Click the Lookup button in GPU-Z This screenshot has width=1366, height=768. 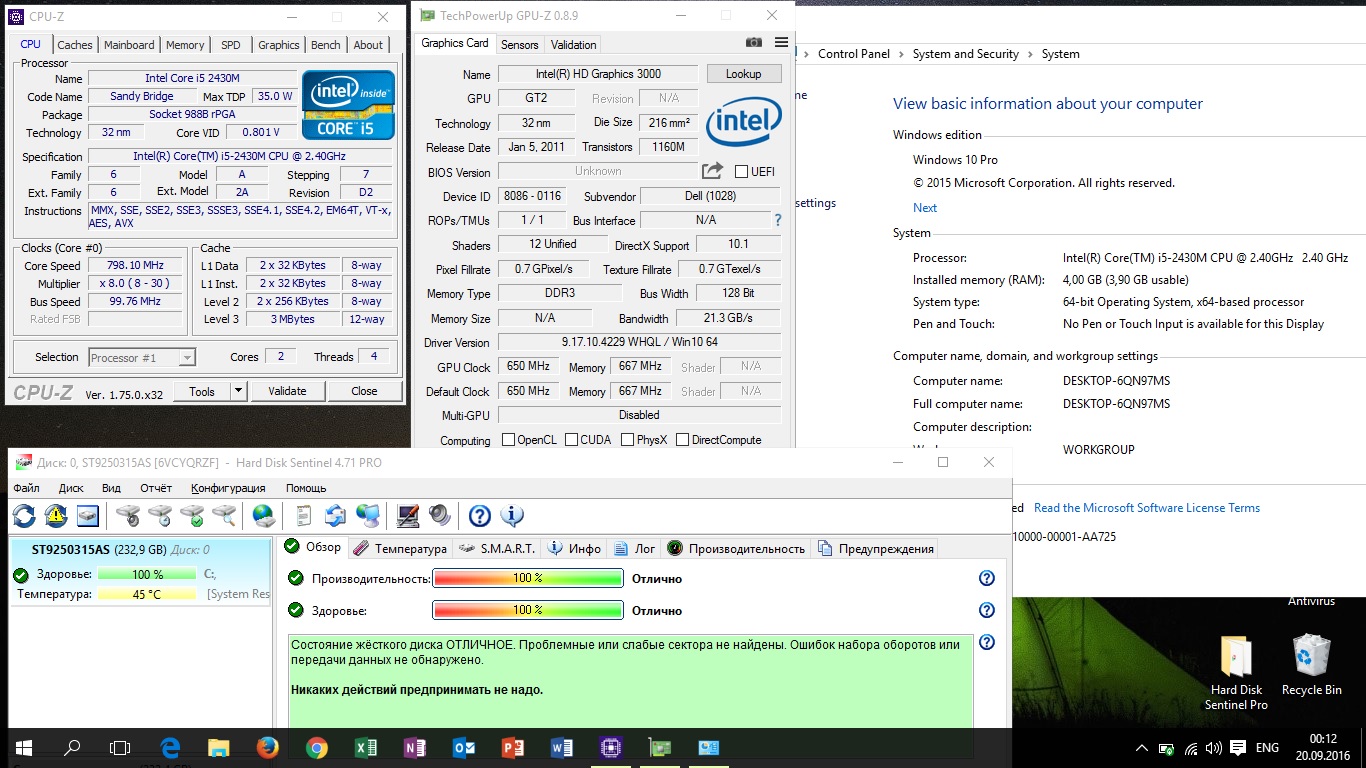[x=743, y=74]
